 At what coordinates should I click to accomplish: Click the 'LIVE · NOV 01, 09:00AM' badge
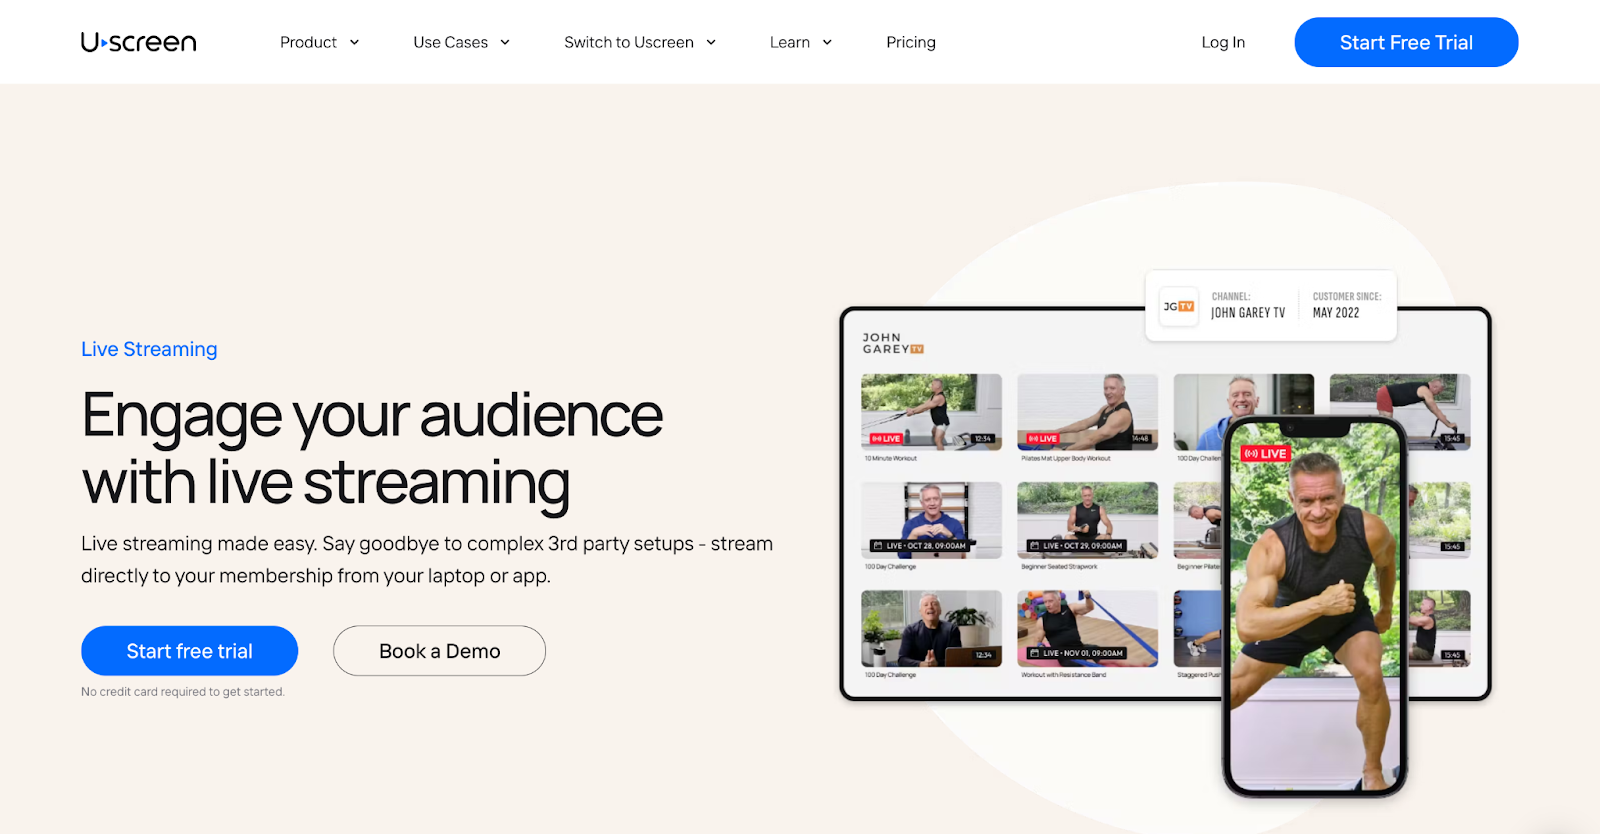click(1076, 653)
